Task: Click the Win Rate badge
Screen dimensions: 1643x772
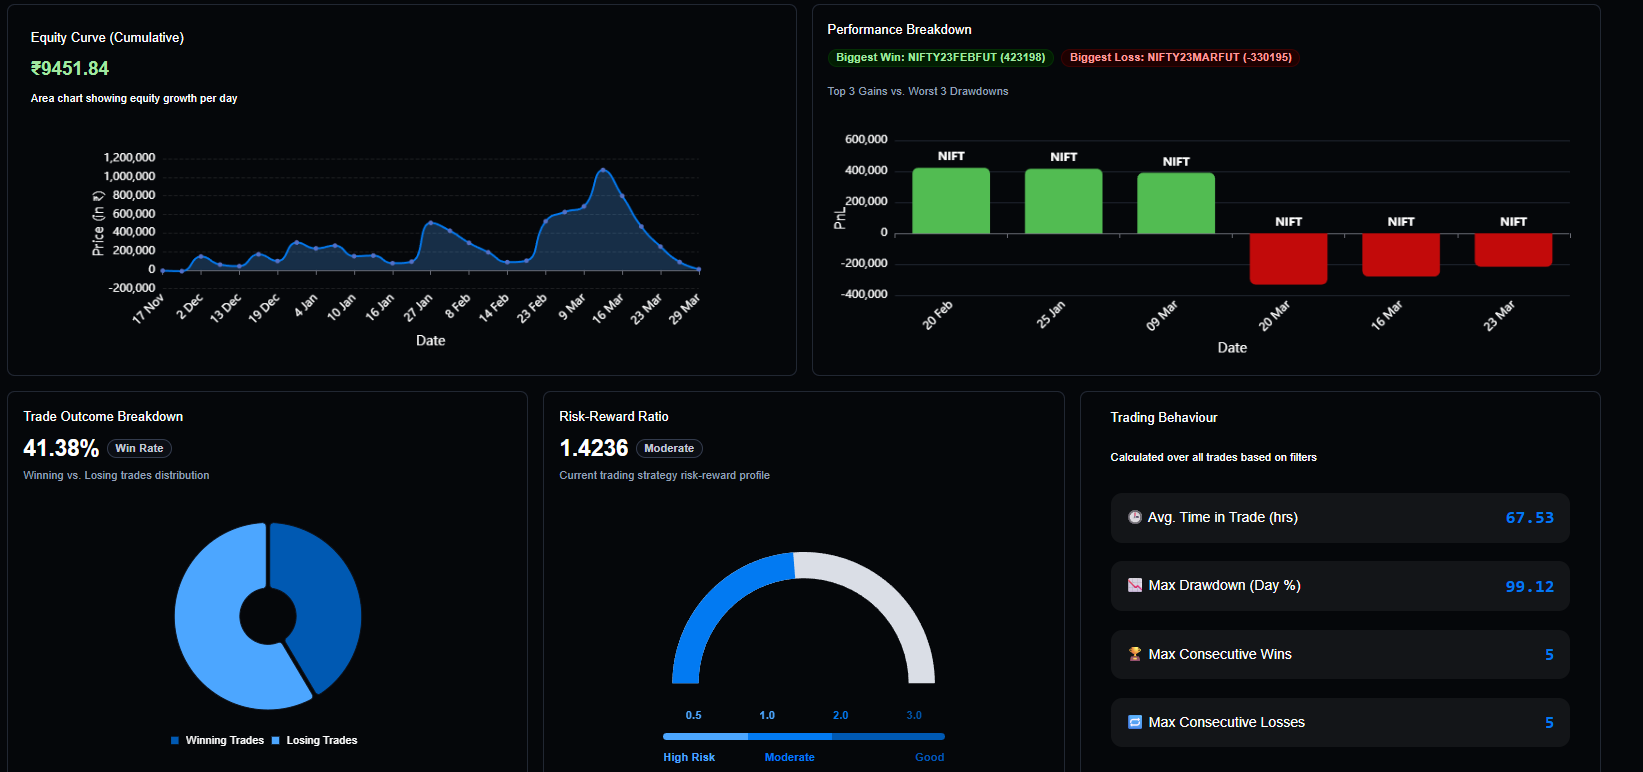Action: tap(139, 448)
